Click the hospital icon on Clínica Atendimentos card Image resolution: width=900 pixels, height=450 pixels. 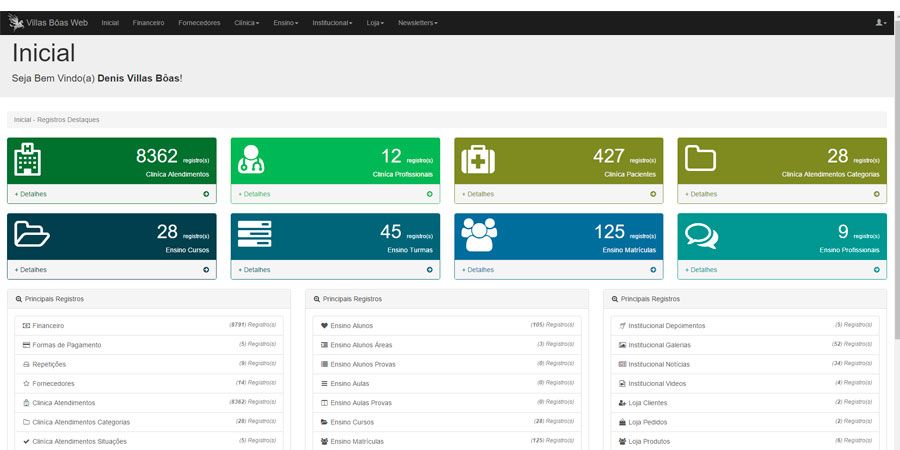tap(28, 159)
